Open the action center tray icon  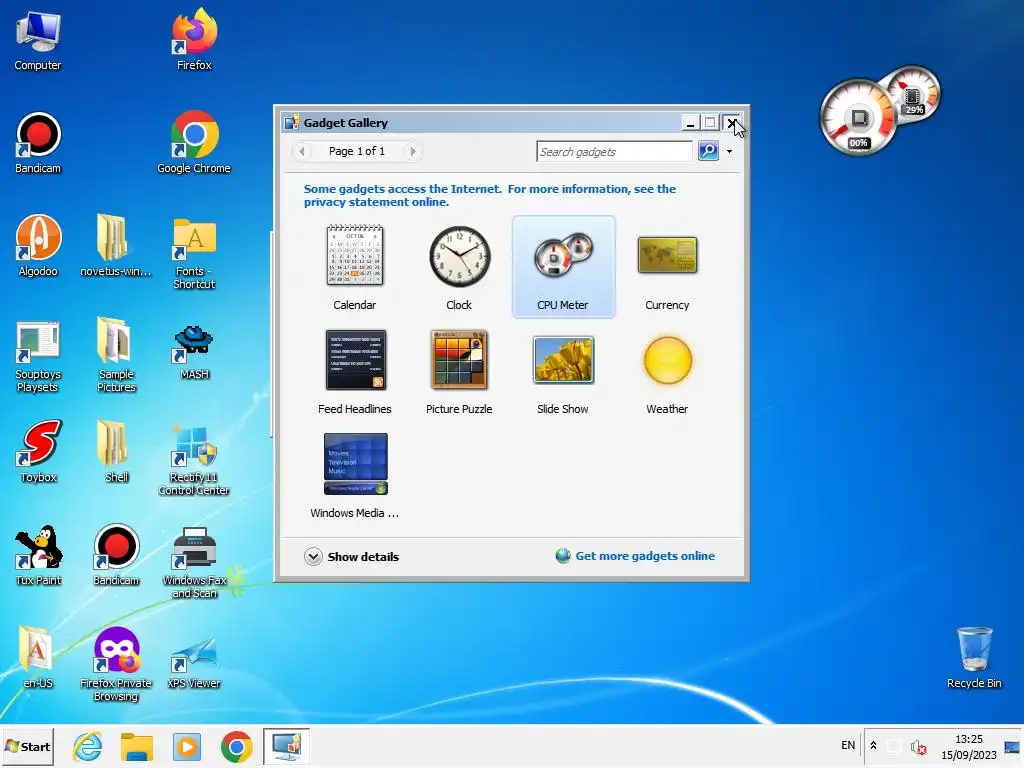pyautogui.click(x=894, y=746)
